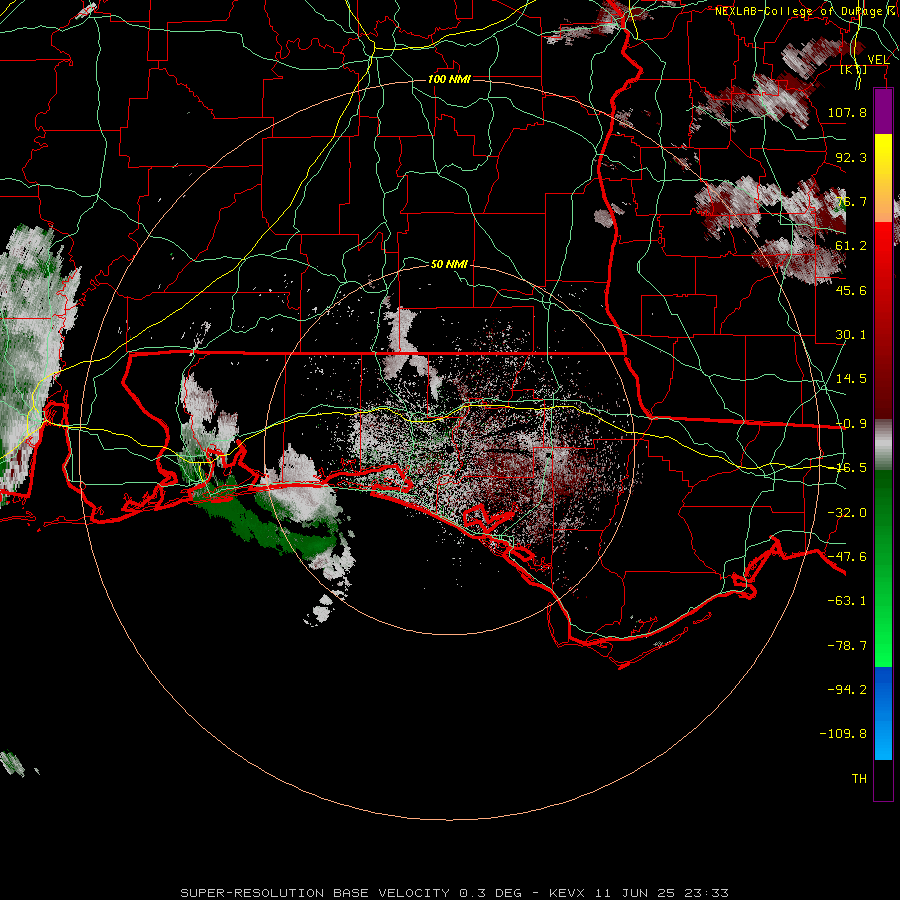This screenshot has width=900, height=900.
Task: Click the -32.0 legend value
Action: coord(847,513)
